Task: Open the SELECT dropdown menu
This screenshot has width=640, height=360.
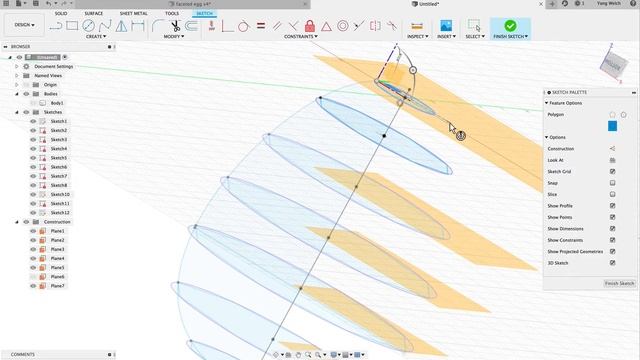Action: 475,36
